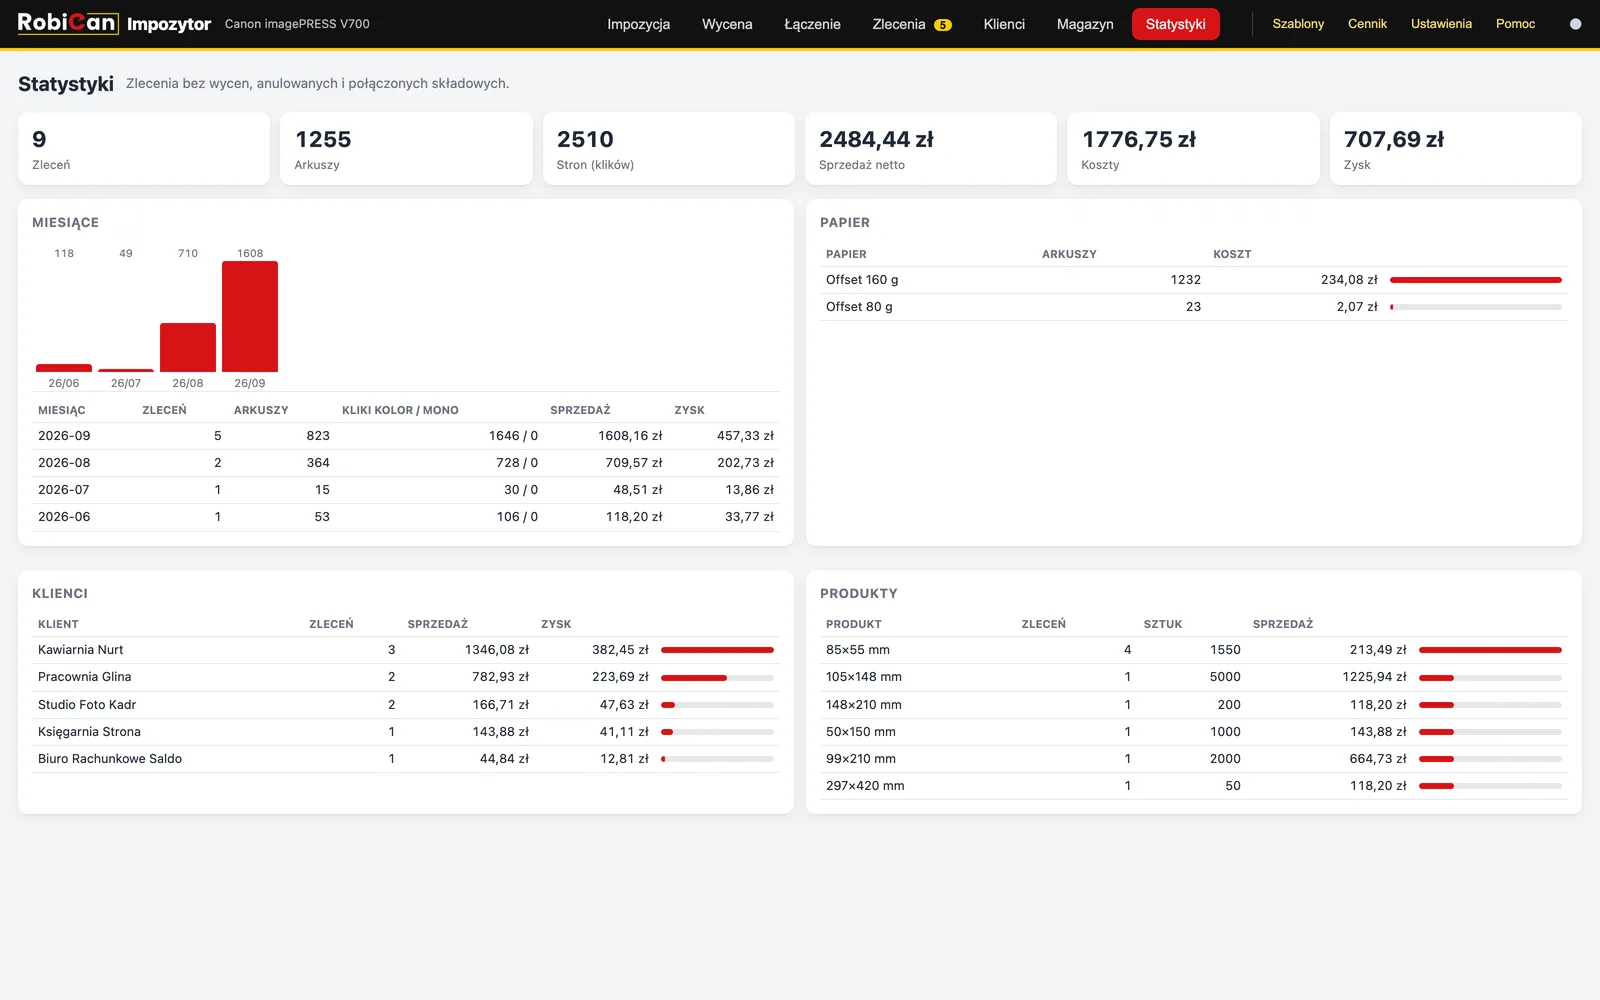This screenshot has height=1000, width=1600.
Task: Click Studio Foto Kadr client row
Action: 406,705
